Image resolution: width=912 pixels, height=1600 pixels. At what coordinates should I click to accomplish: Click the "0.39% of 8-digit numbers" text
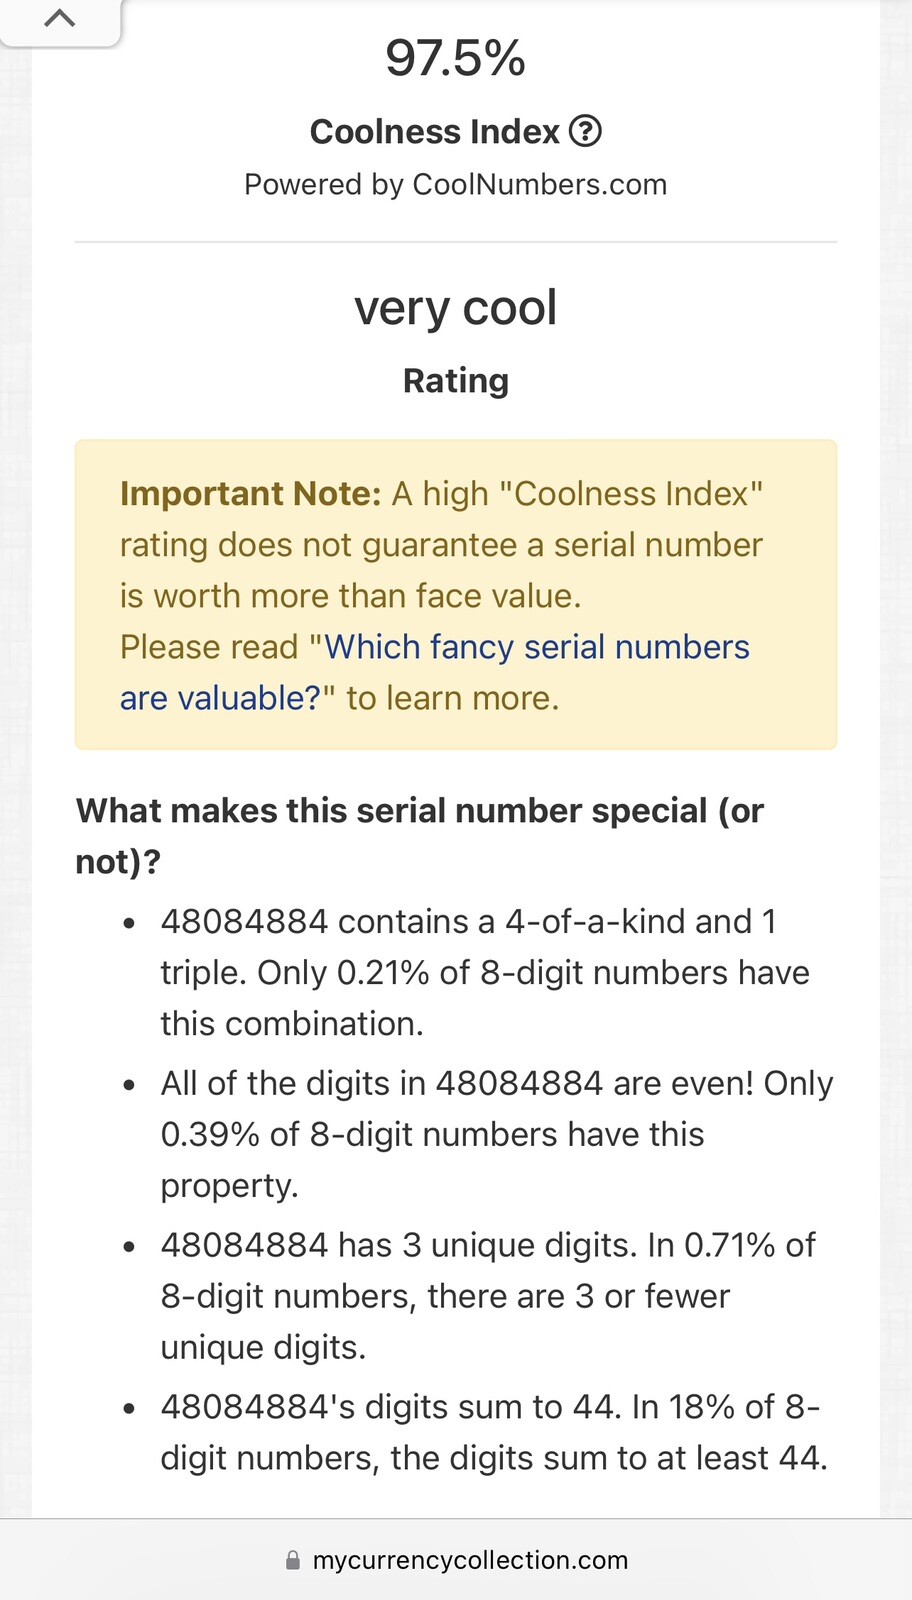(359, 1135)
